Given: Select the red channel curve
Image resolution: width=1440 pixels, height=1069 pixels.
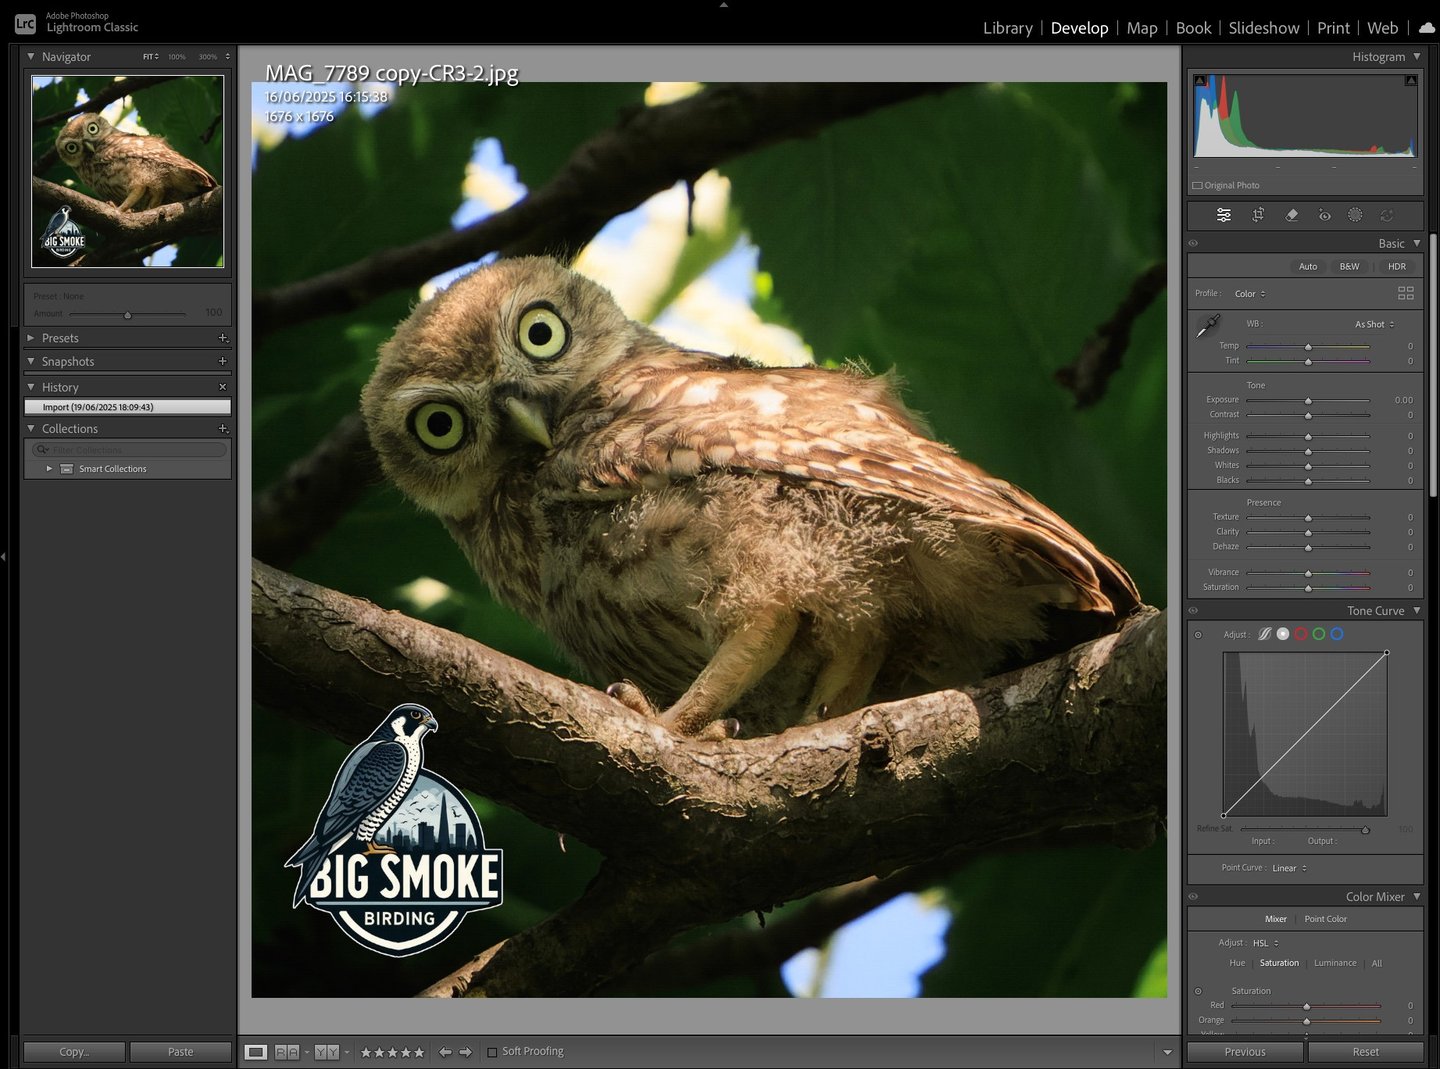Looking at the screenshot, I should click(1301, 634).
